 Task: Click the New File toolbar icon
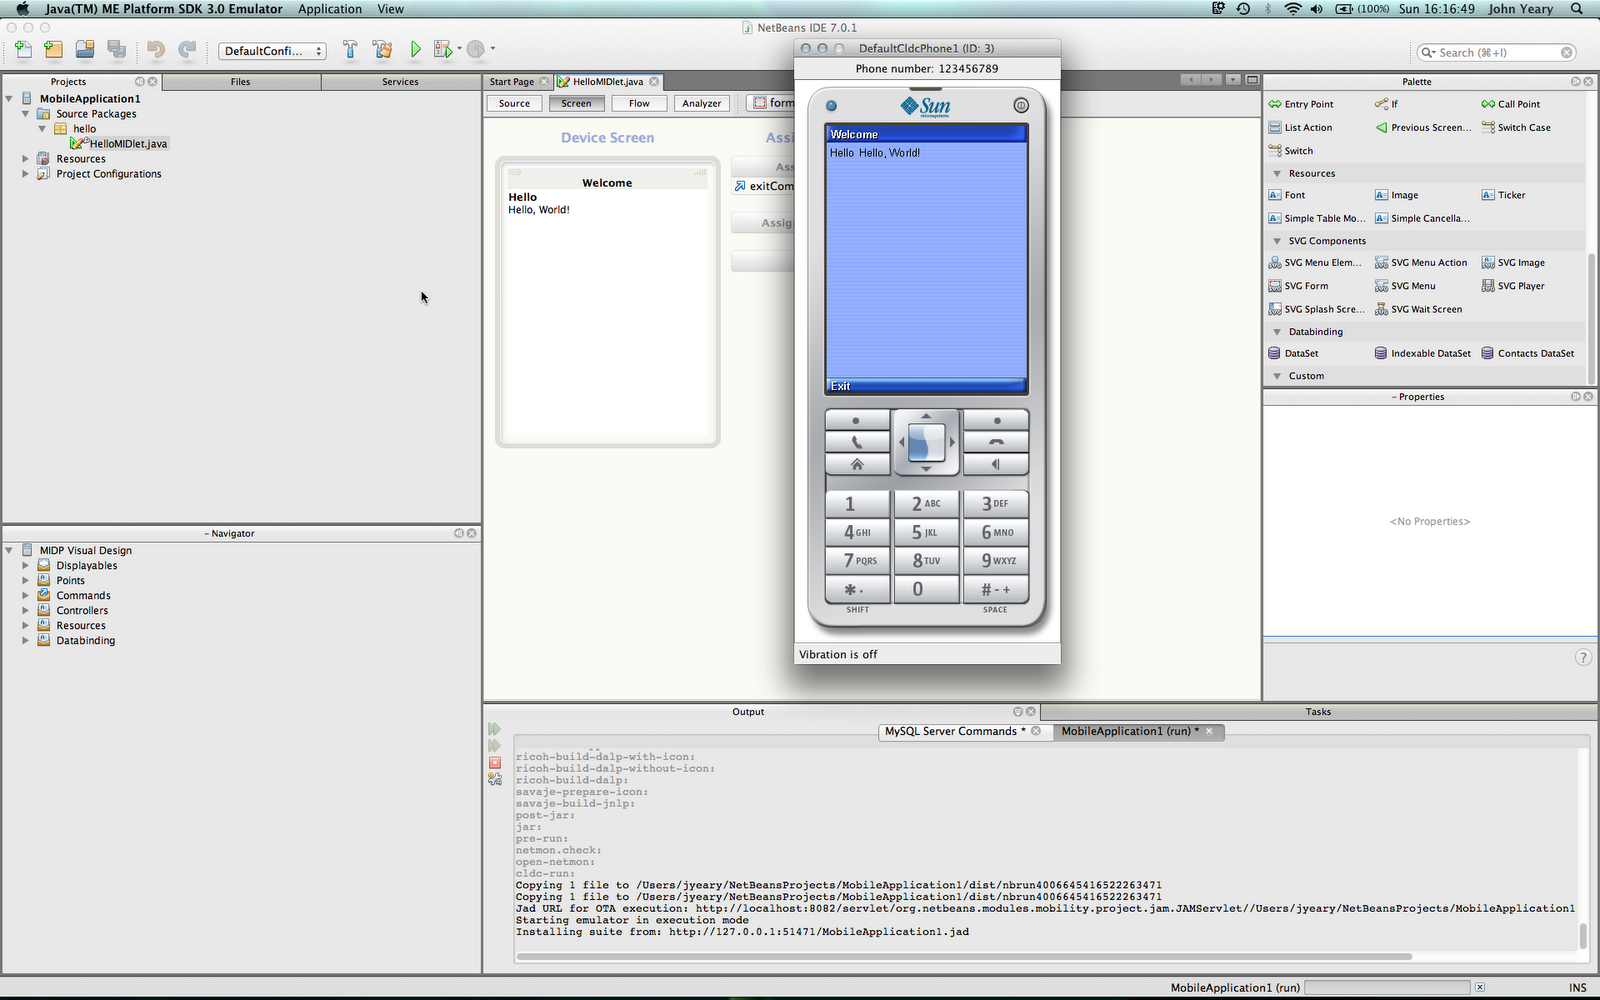[x=23, y=49]
